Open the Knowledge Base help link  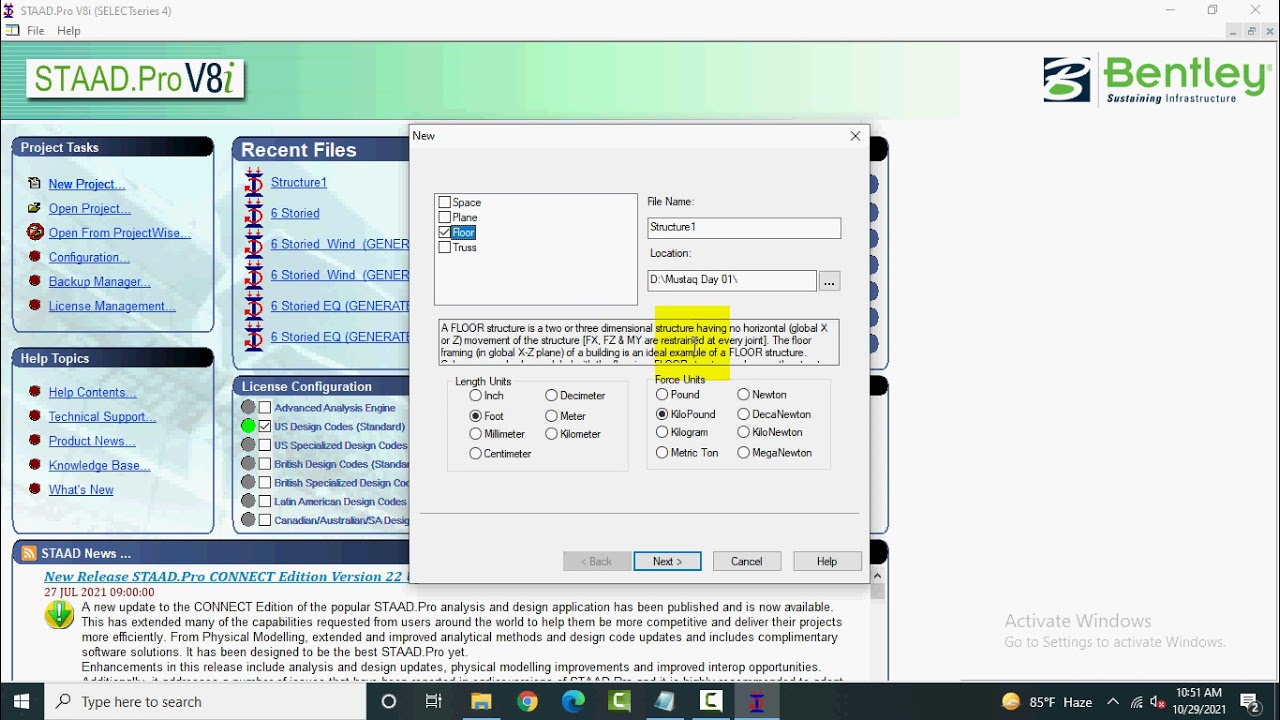pos(100,465)
